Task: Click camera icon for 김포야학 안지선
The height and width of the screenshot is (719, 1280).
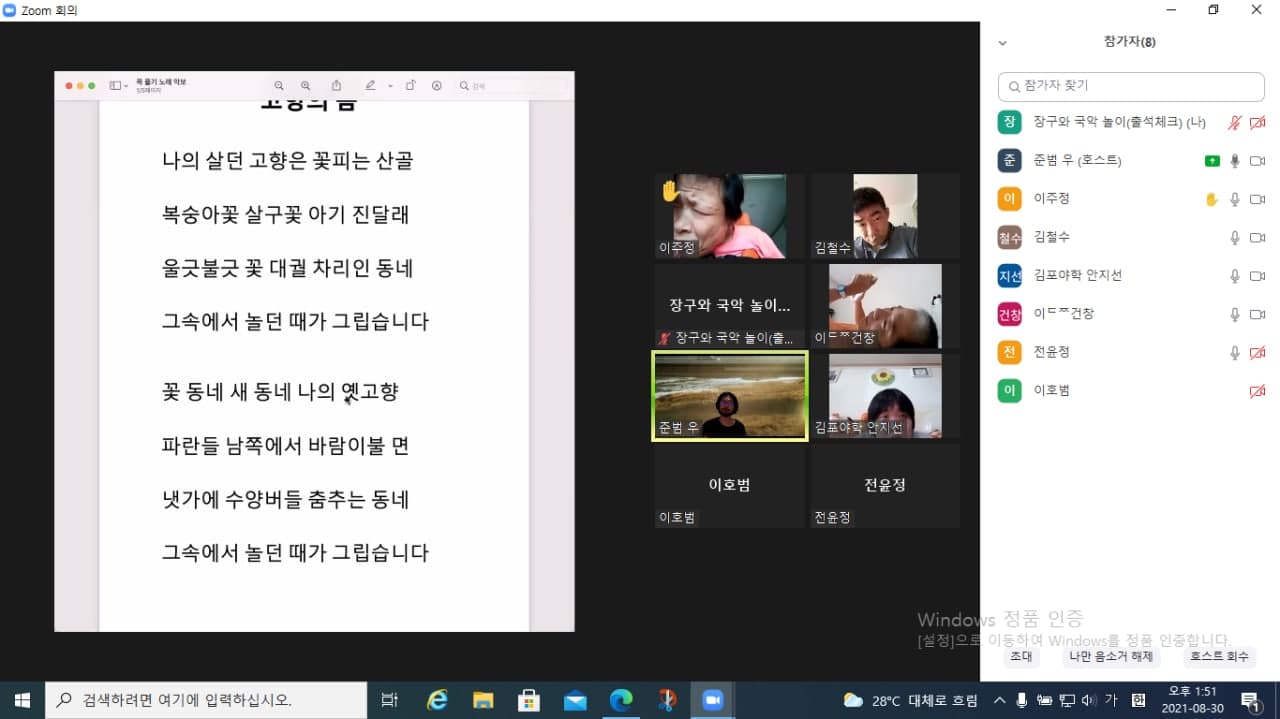Action: pyautogui.click(x=1258, y=275)
